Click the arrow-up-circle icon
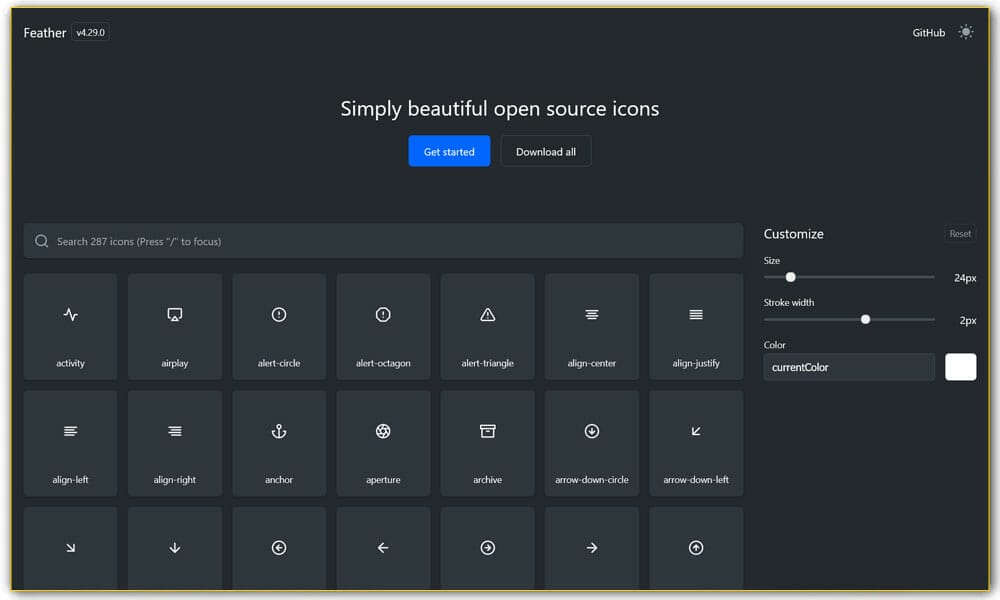The image size is (1000, 600). (x=696, y=548)
